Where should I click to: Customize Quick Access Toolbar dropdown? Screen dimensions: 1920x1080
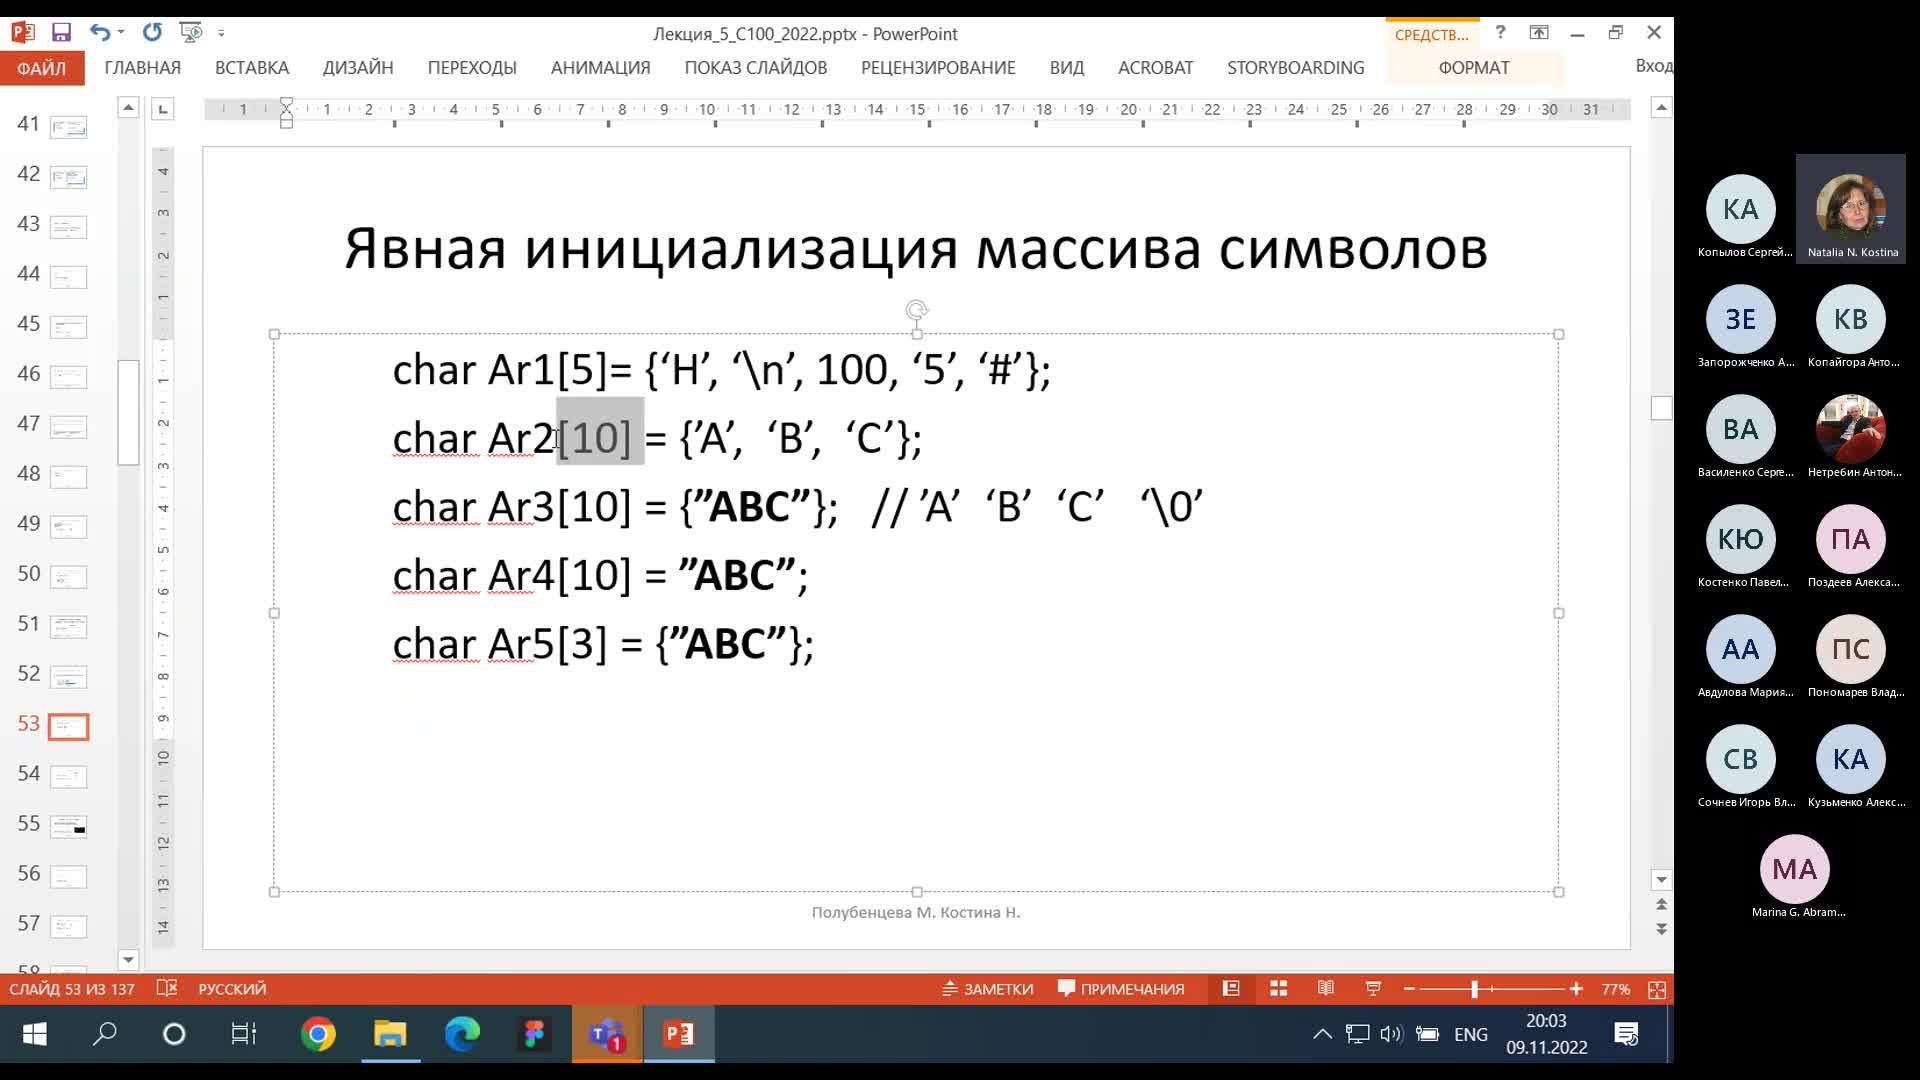221,33
